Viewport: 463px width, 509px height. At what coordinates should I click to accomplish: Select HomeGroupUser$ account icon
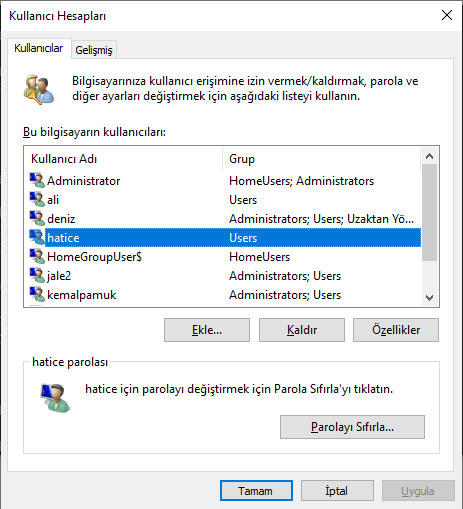[x=37, y=257]
